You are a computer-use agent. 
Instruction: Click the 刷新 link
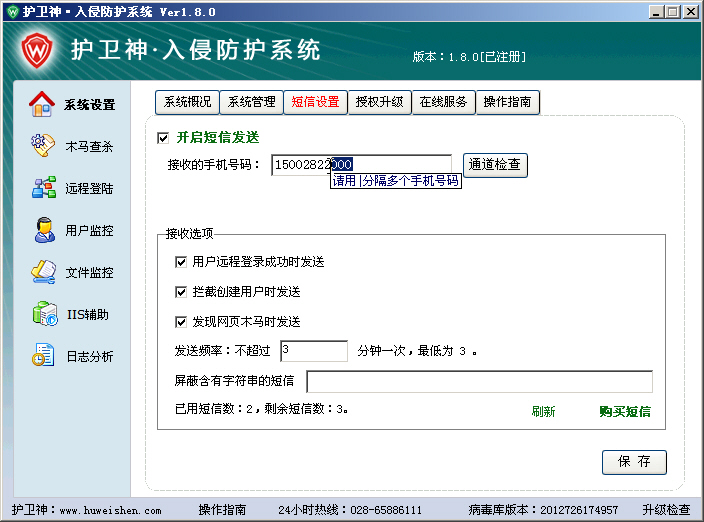[543, 412]
